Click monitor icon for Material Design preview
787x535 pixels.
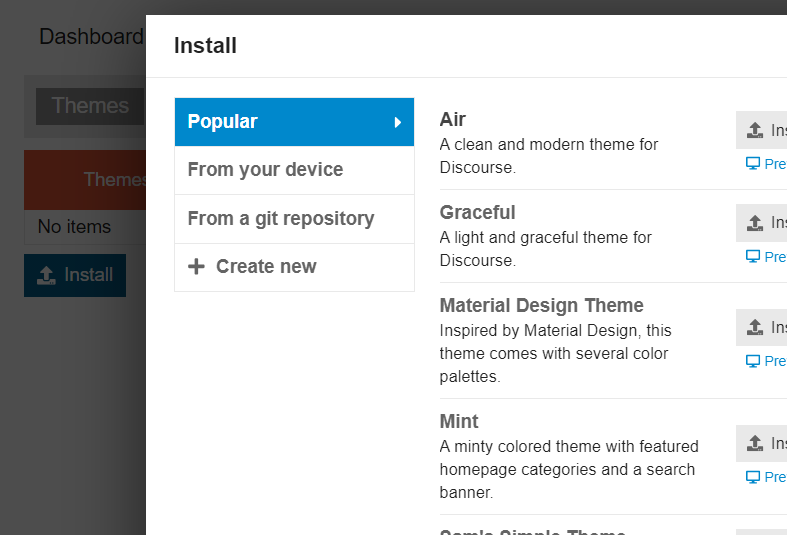click(x=753, y=361)
